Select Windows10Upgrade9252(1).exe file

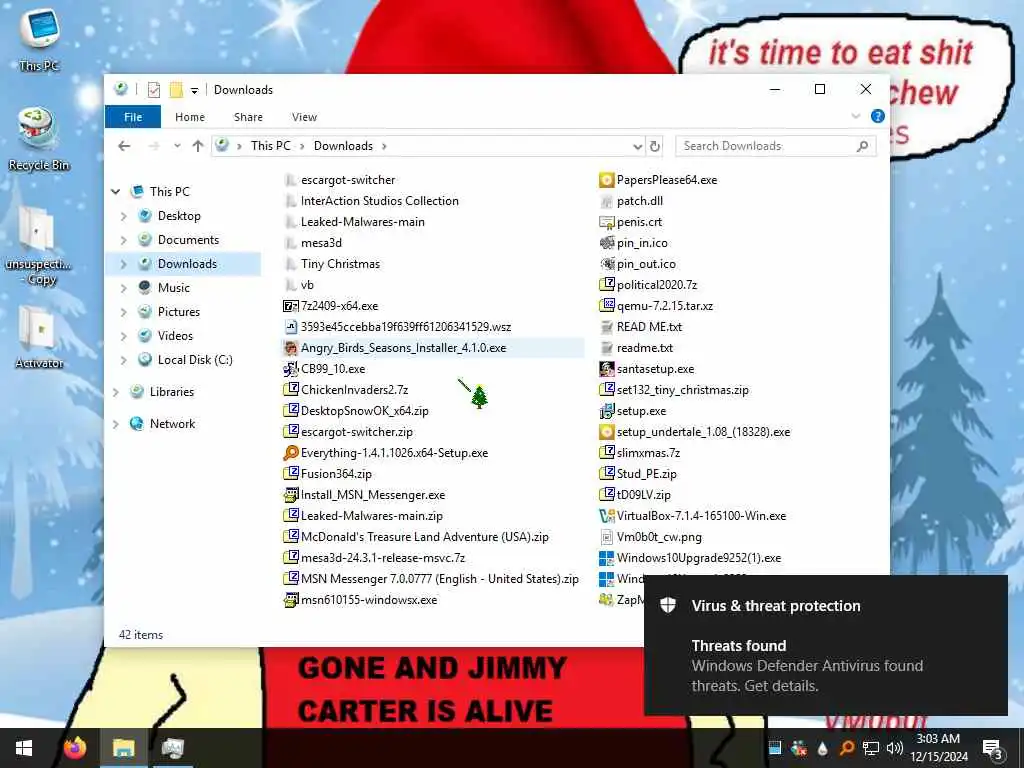[x=690, y=558]
